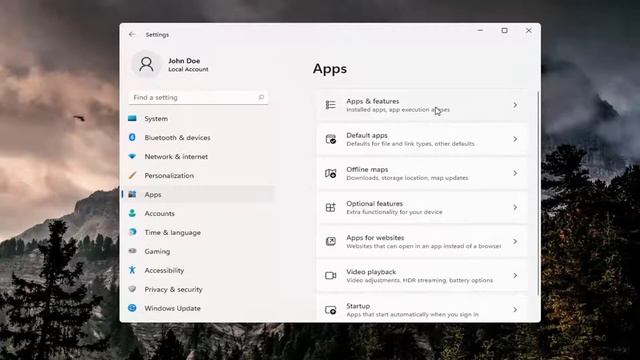Viewport: 640px width, 360px height.
Task: Click the Apps for websites icon
Action: click(x=331, y=242)
